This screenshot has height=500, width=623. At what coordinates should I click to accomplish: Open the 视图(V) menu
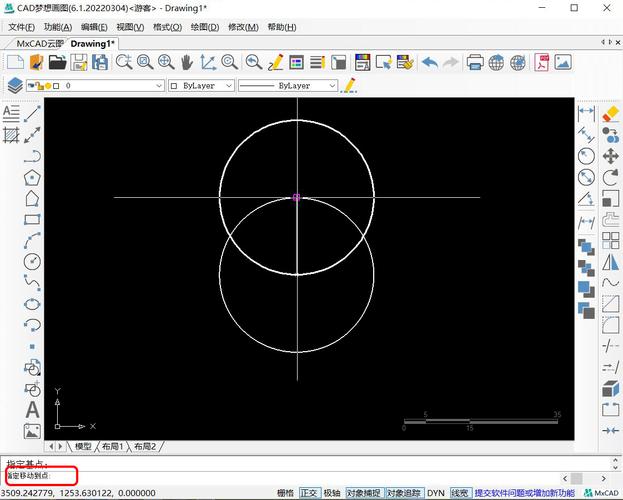click(x=130, y=27)
